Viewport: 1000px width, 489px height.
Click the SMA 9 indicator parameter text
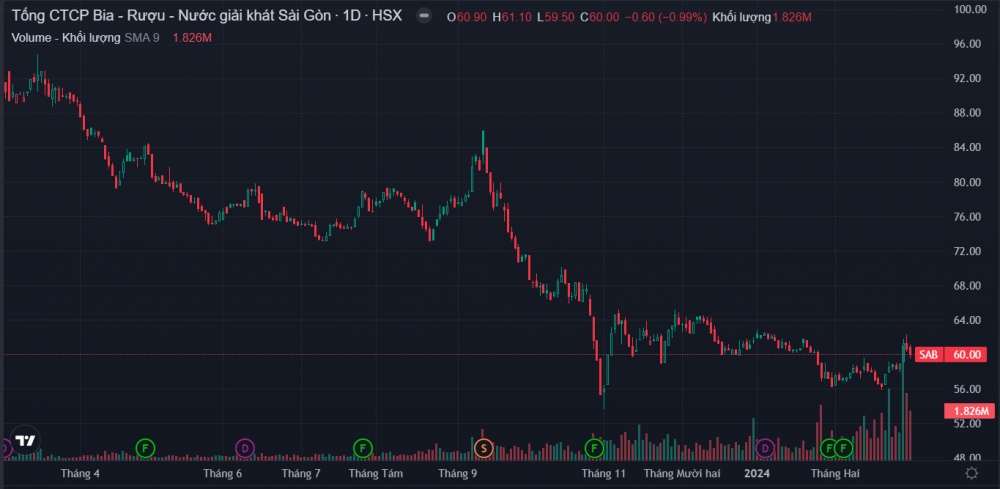tap(142, 38)
